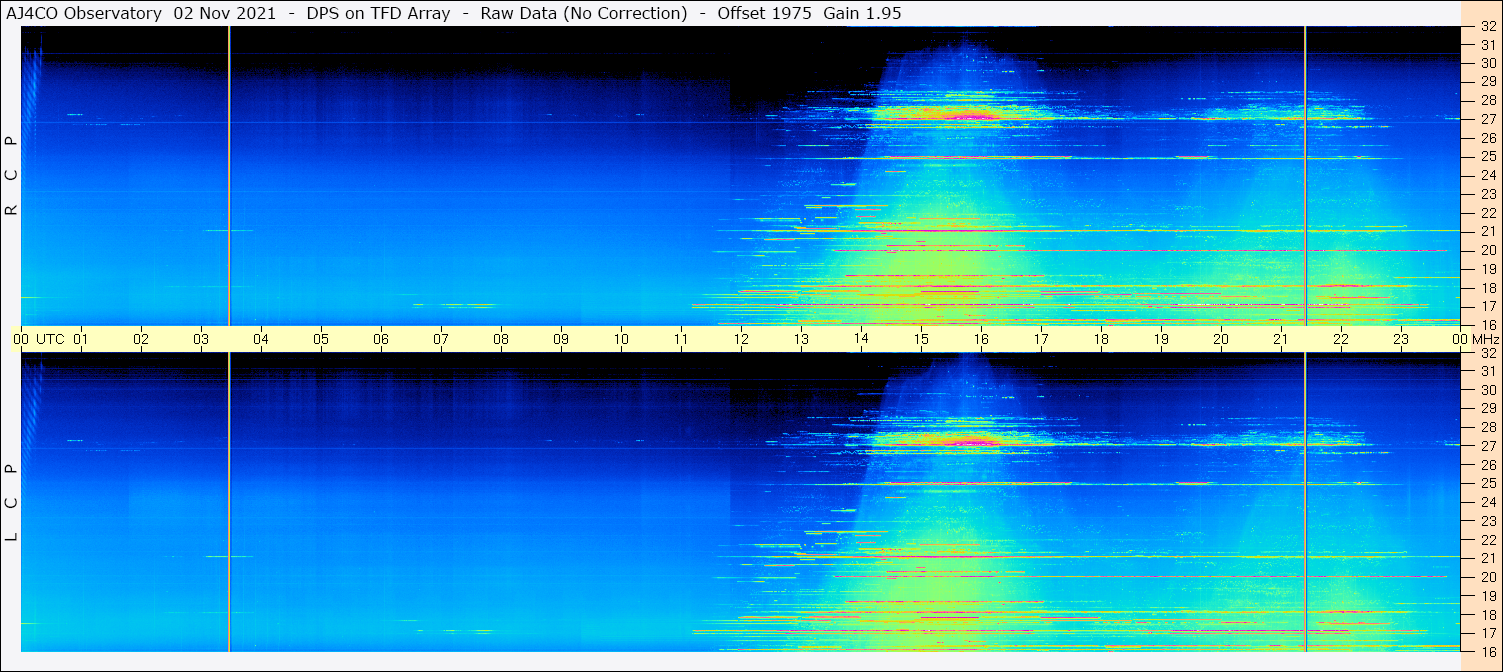Click the 10 hour tick label
Screen dimensions: 1503x672
click(x=621, y=339)
